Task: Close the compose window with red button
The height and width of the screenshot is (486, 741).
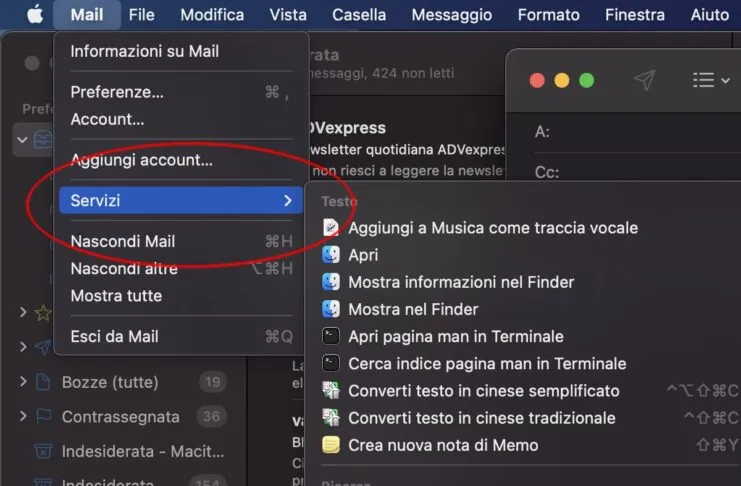Action: pos(537,80)
